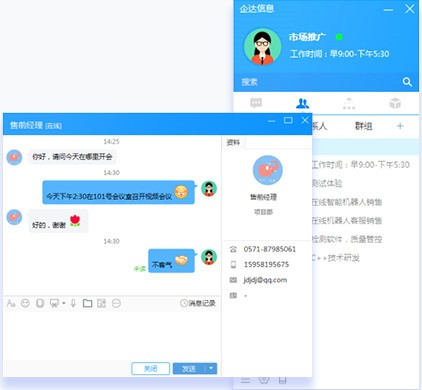The image size is (422, 390).
Task: Select the 资料 profile tab
Action: click(x=233, y=142)
